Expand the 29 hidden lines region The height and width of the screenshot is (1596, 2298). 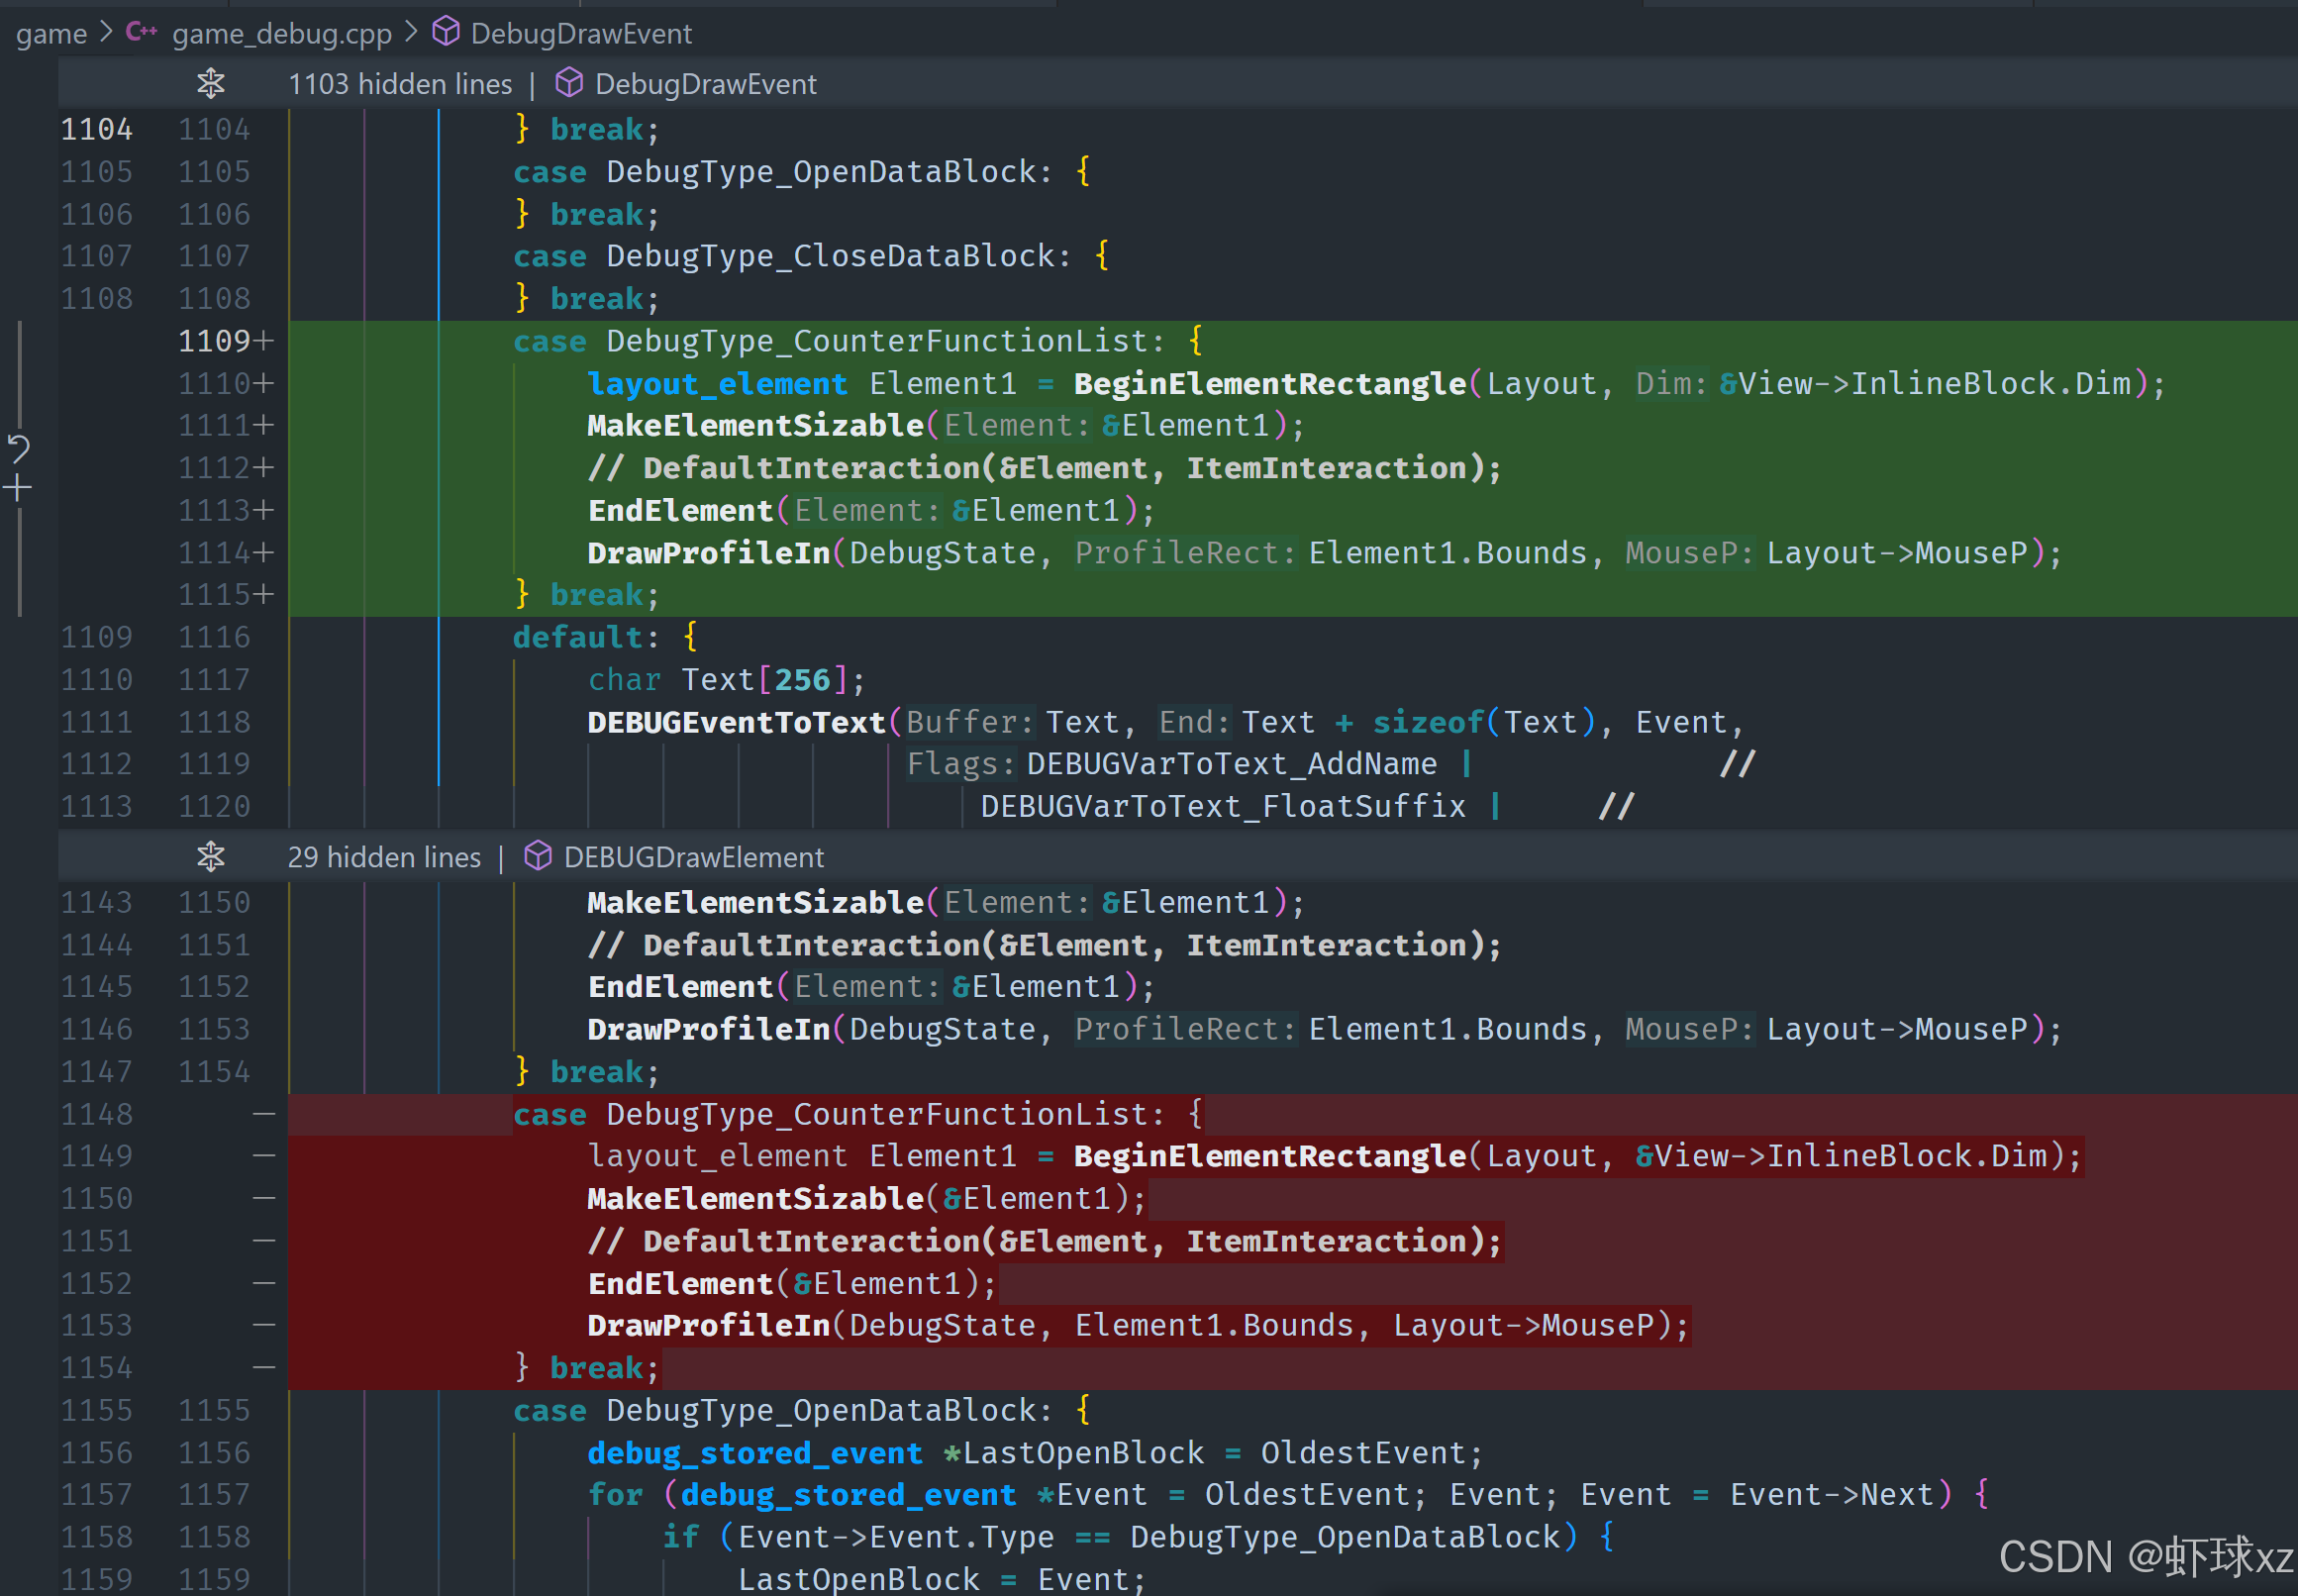click(x=383, y=858)
